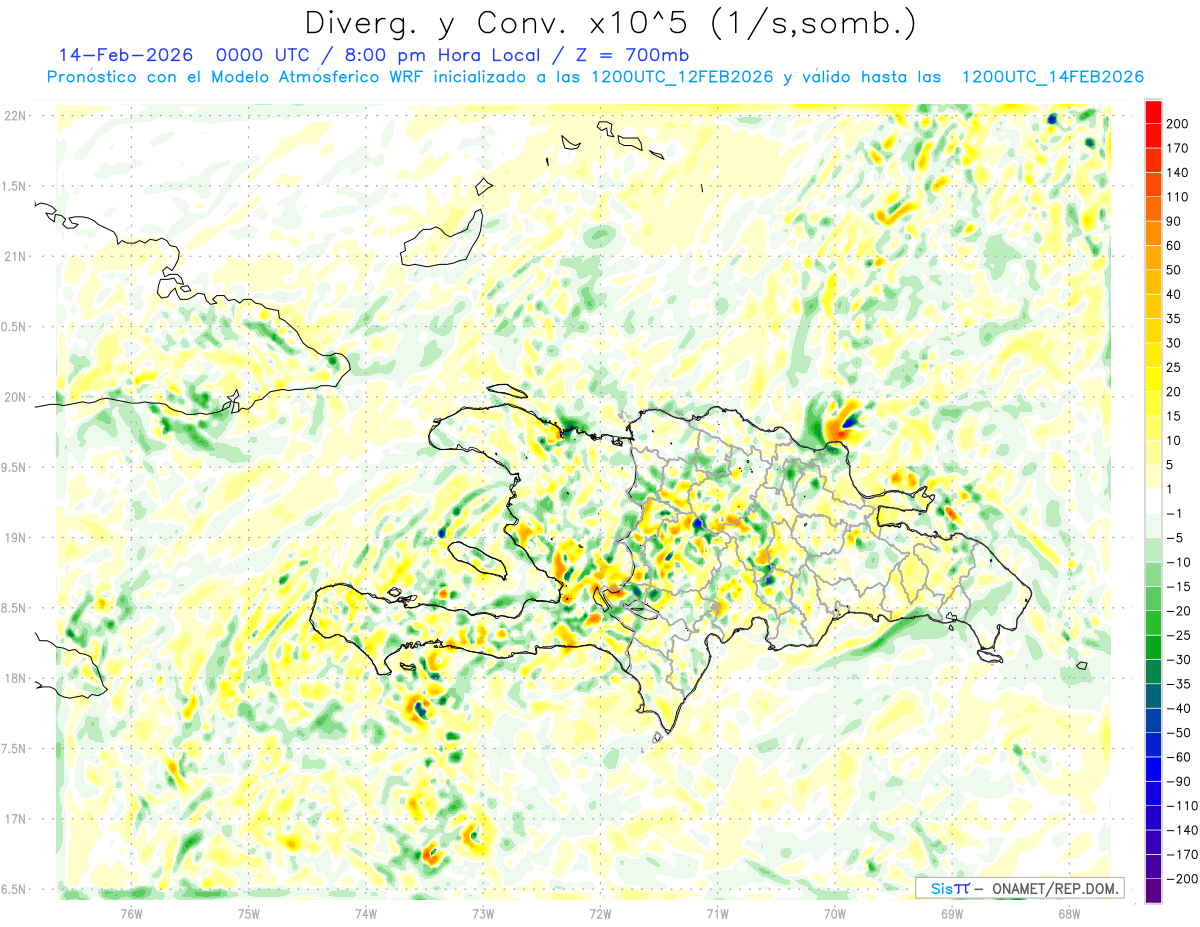Image resolution: width=1200 pixels, height=927 pixels.
Task: Click the colorbar value 20
Action: 1175,392
